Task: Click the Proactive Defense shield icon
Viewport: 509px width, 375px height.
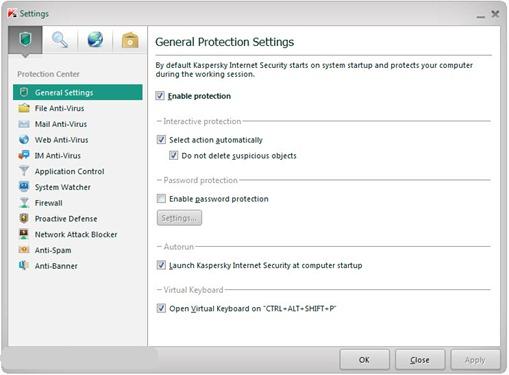Action: coord(24,218)
